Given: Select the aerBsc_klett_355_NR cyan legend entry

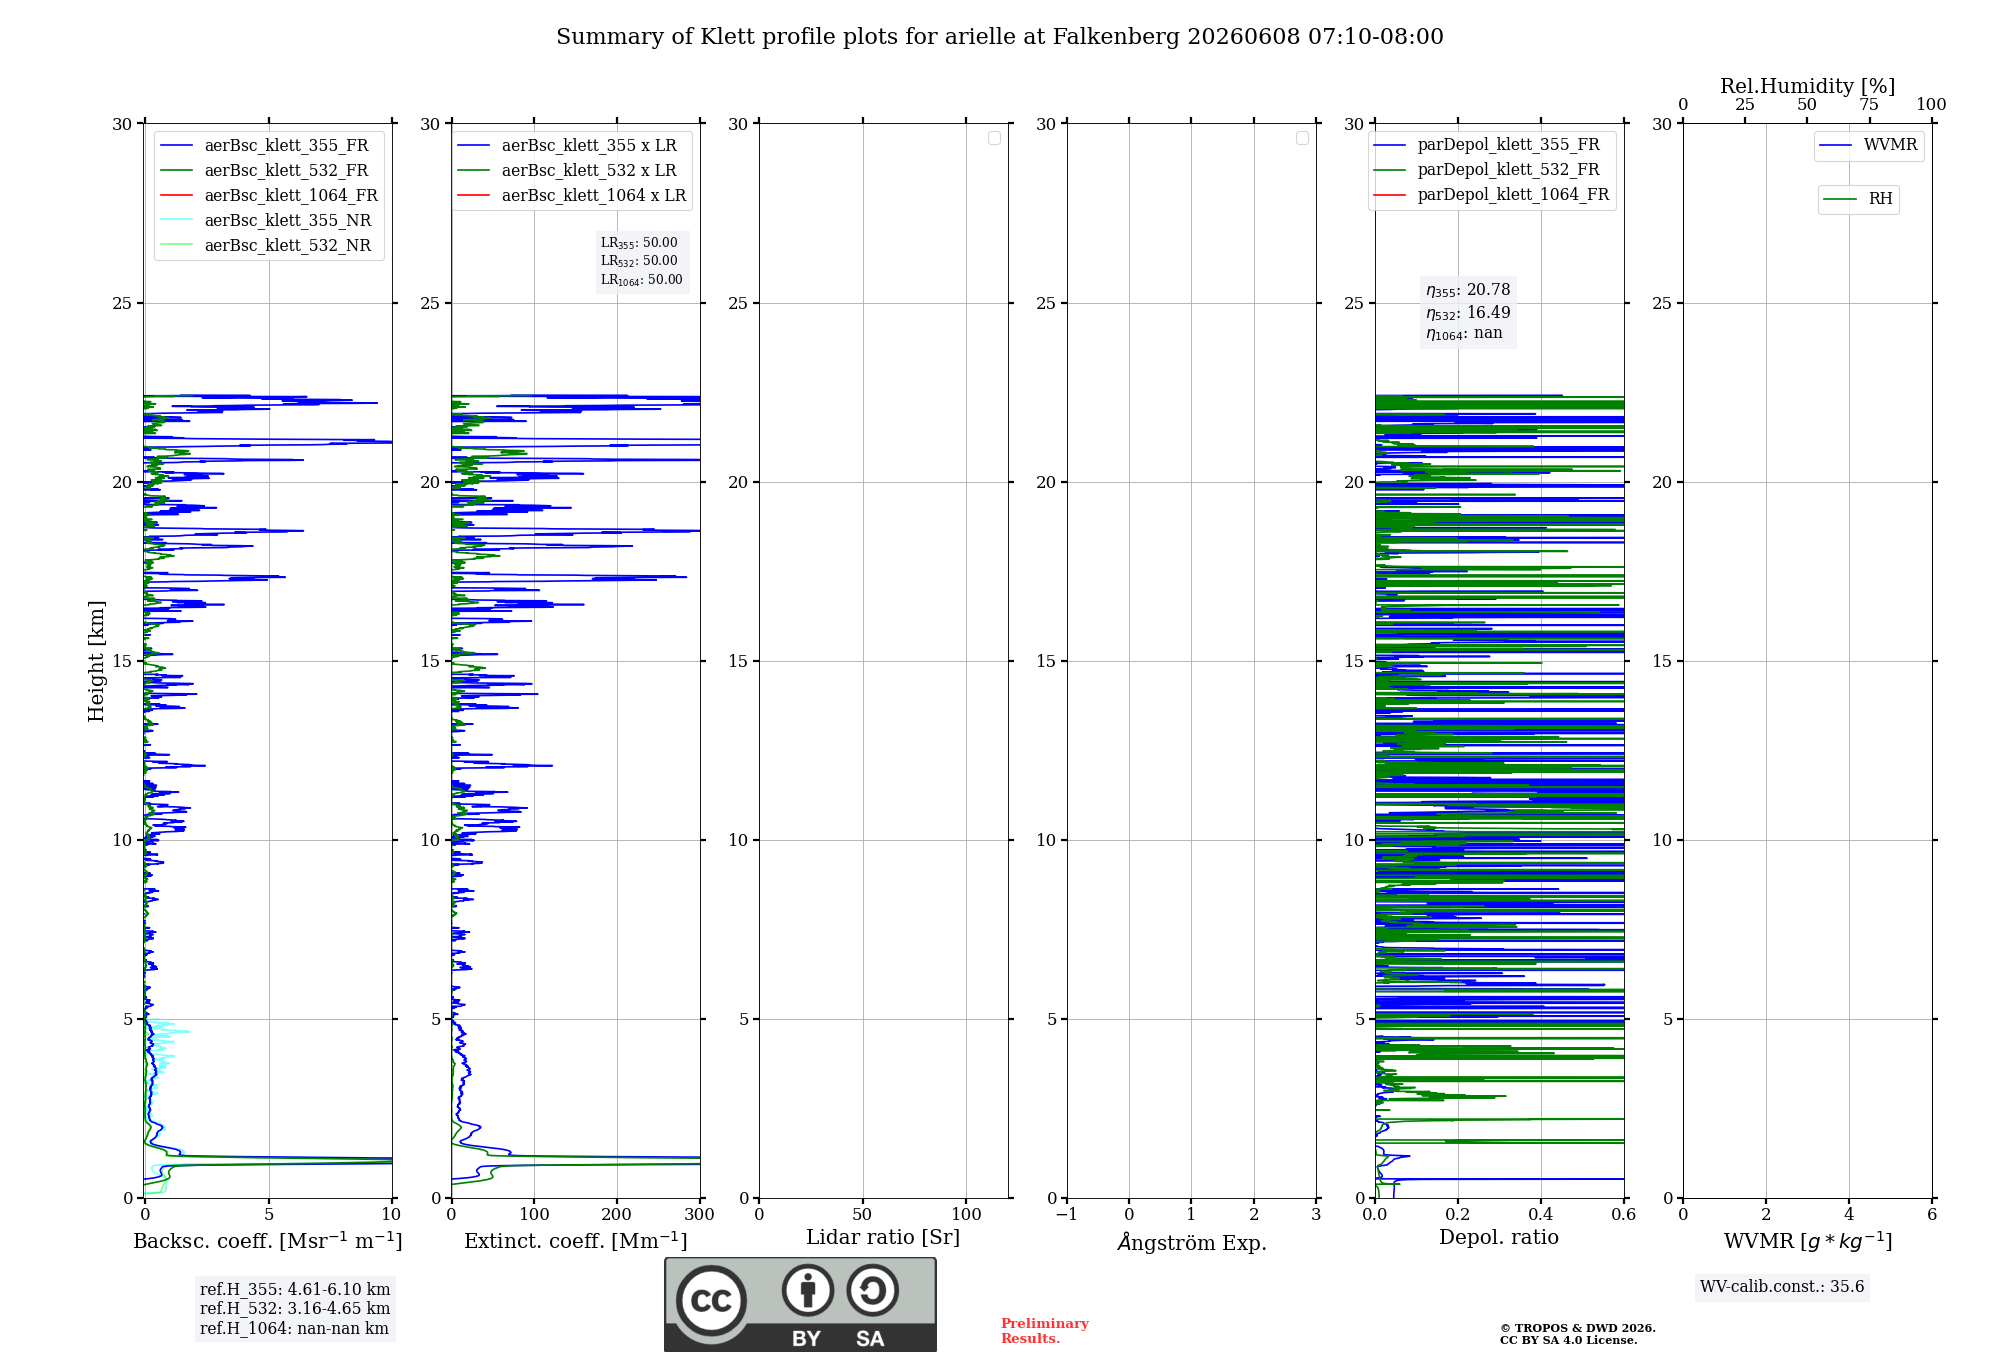Looking at the screenshot, I should tap(266, 221).
